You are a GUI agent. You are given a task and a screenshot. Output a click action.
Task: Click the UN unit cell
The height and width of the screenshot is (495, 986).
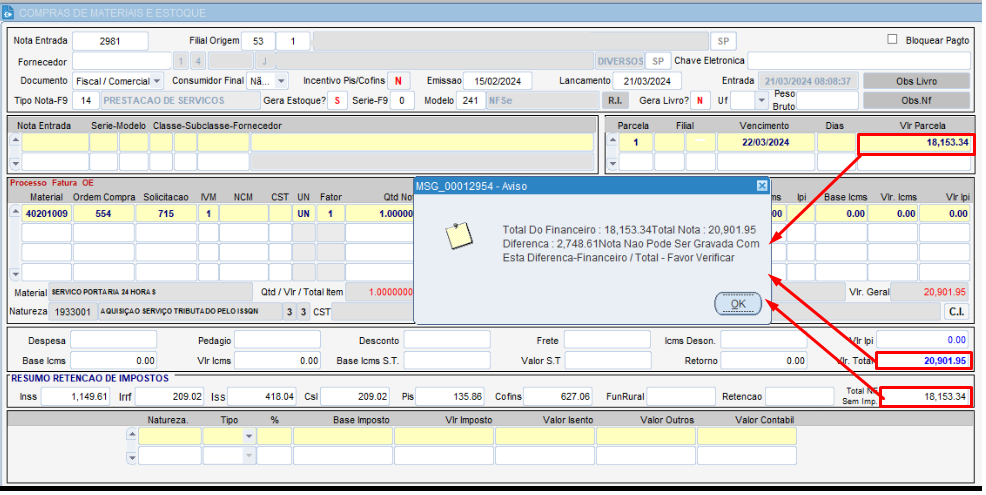[x=303, y=214]
